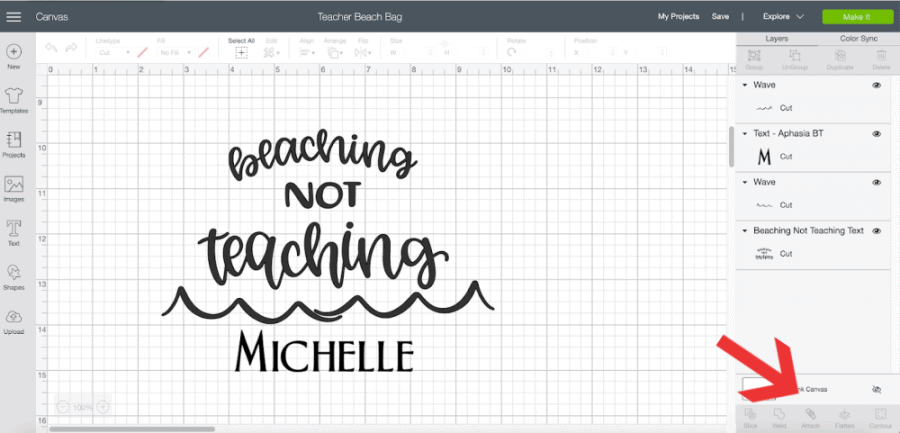Screen dimensions: 900x433
Task: Collapse the first Wave layer
Action: click(x=745, y=86)
